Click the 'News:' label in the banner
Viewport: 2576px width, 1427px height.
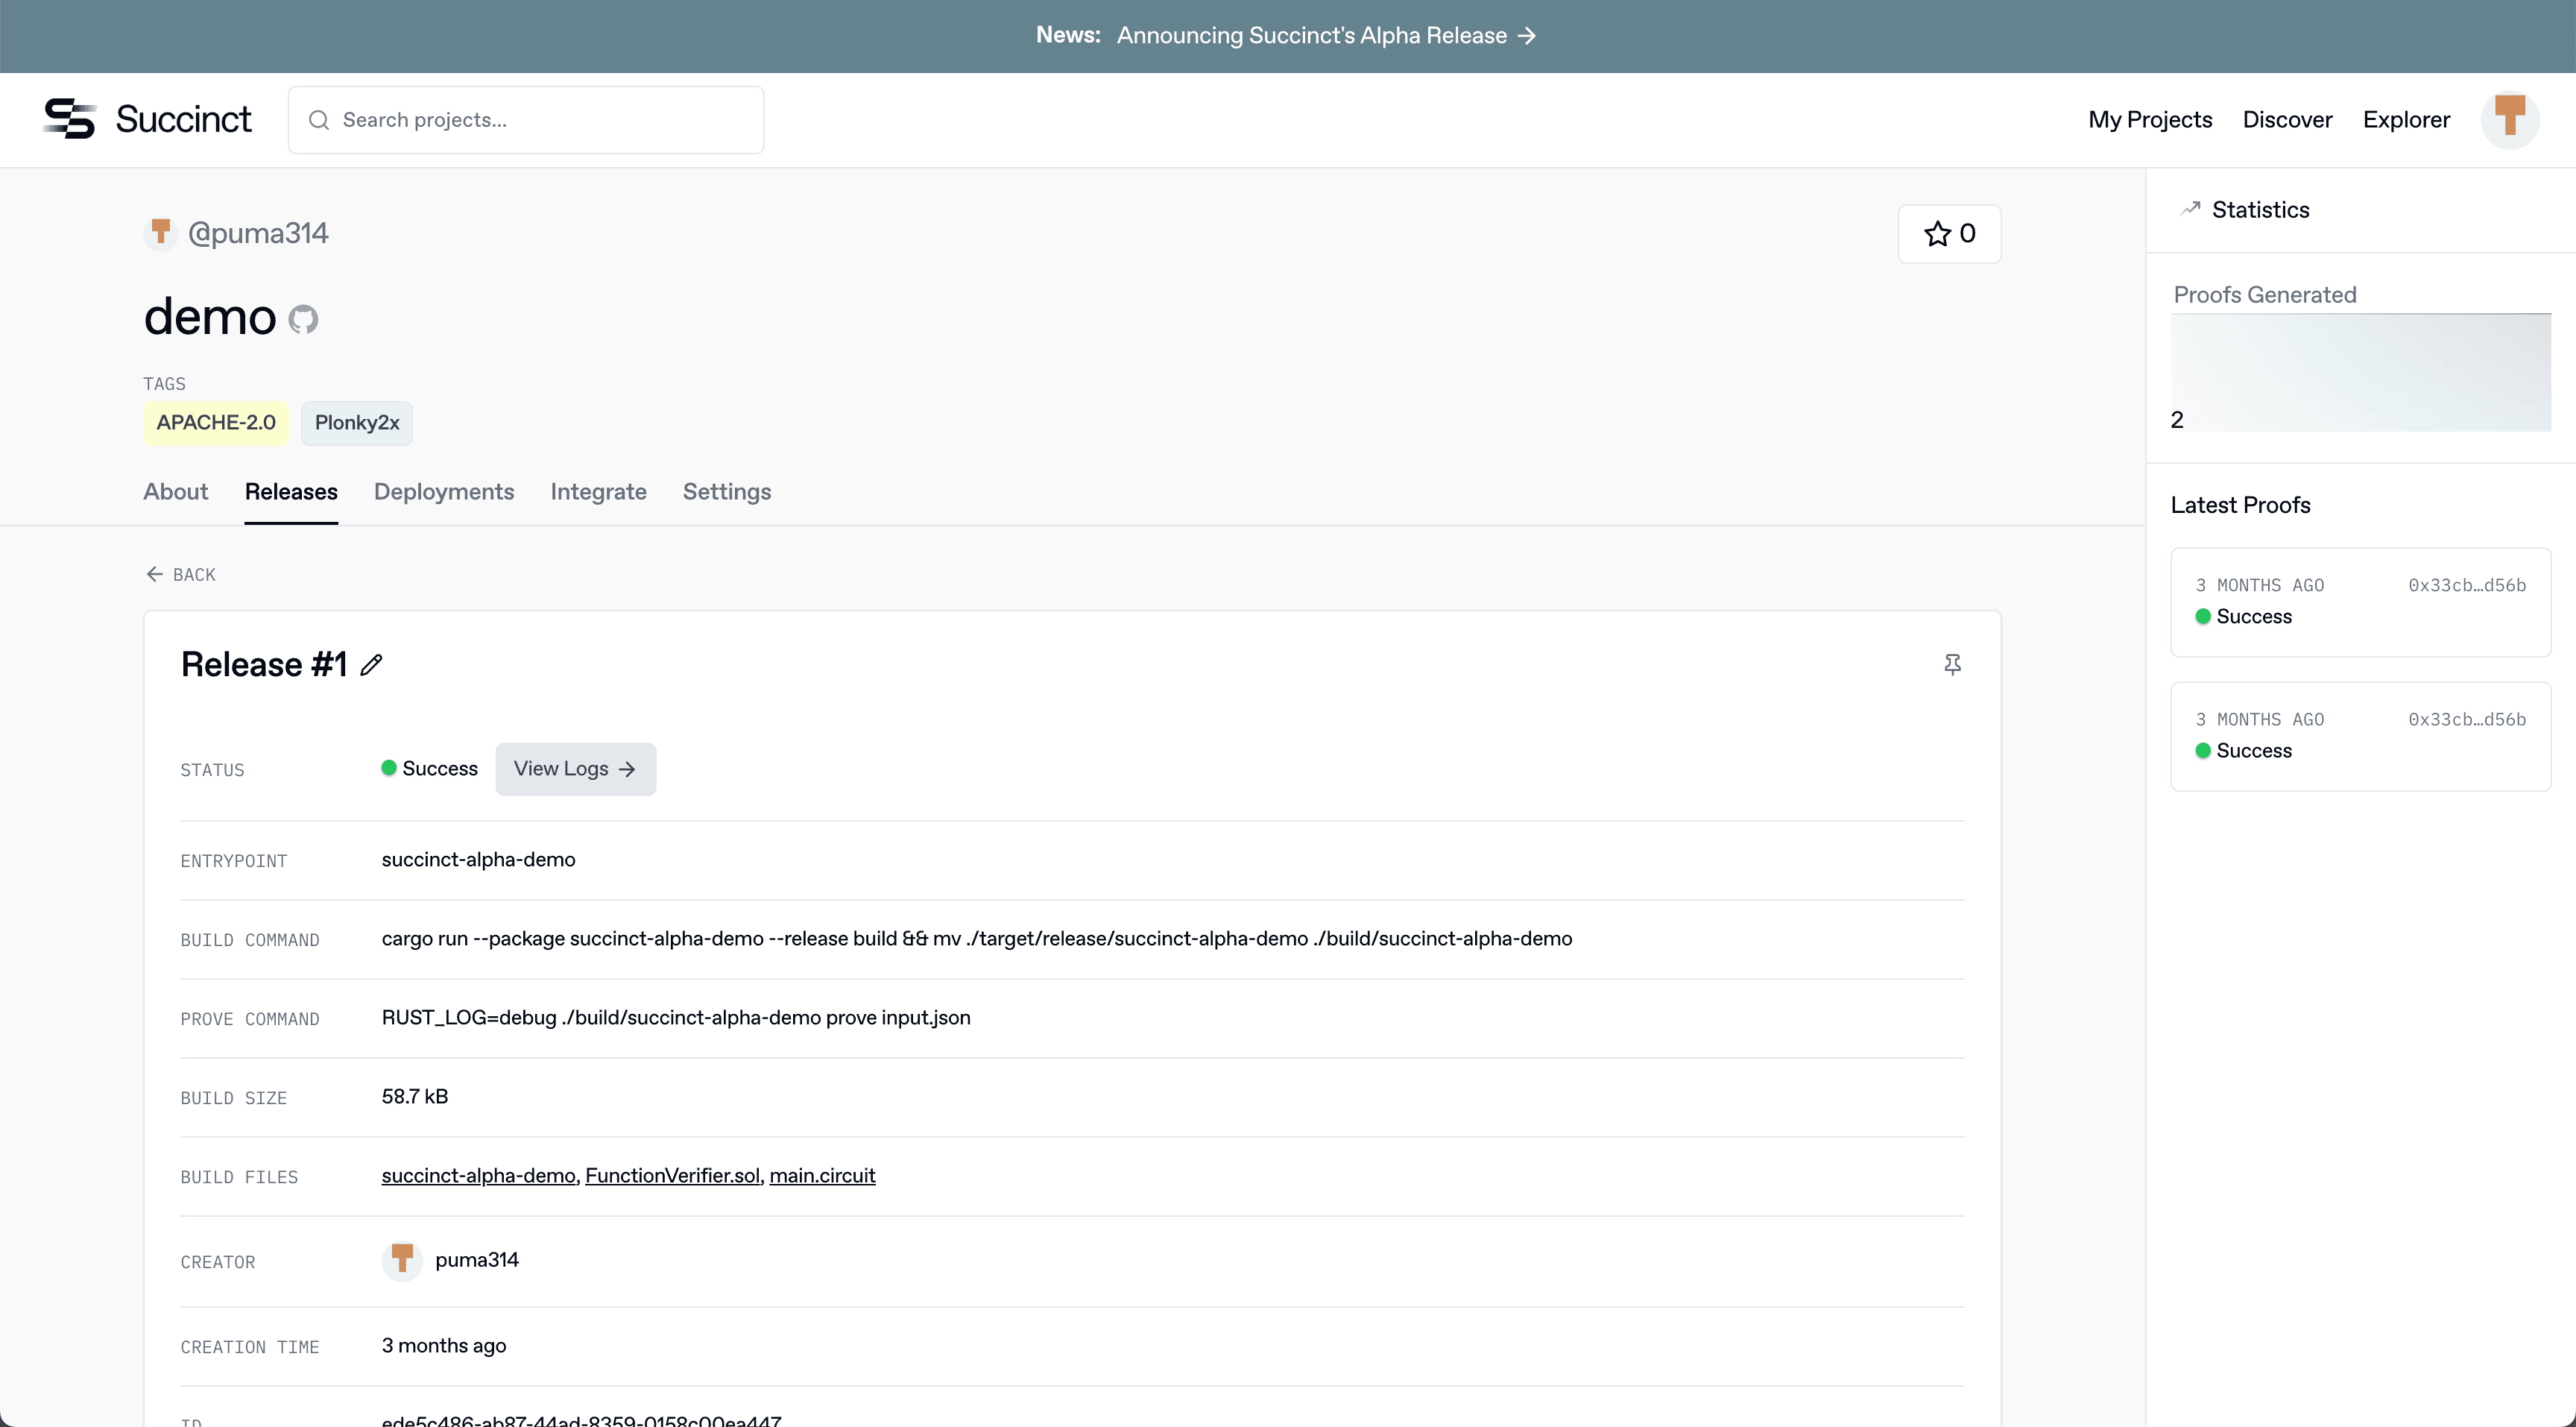1068,35
